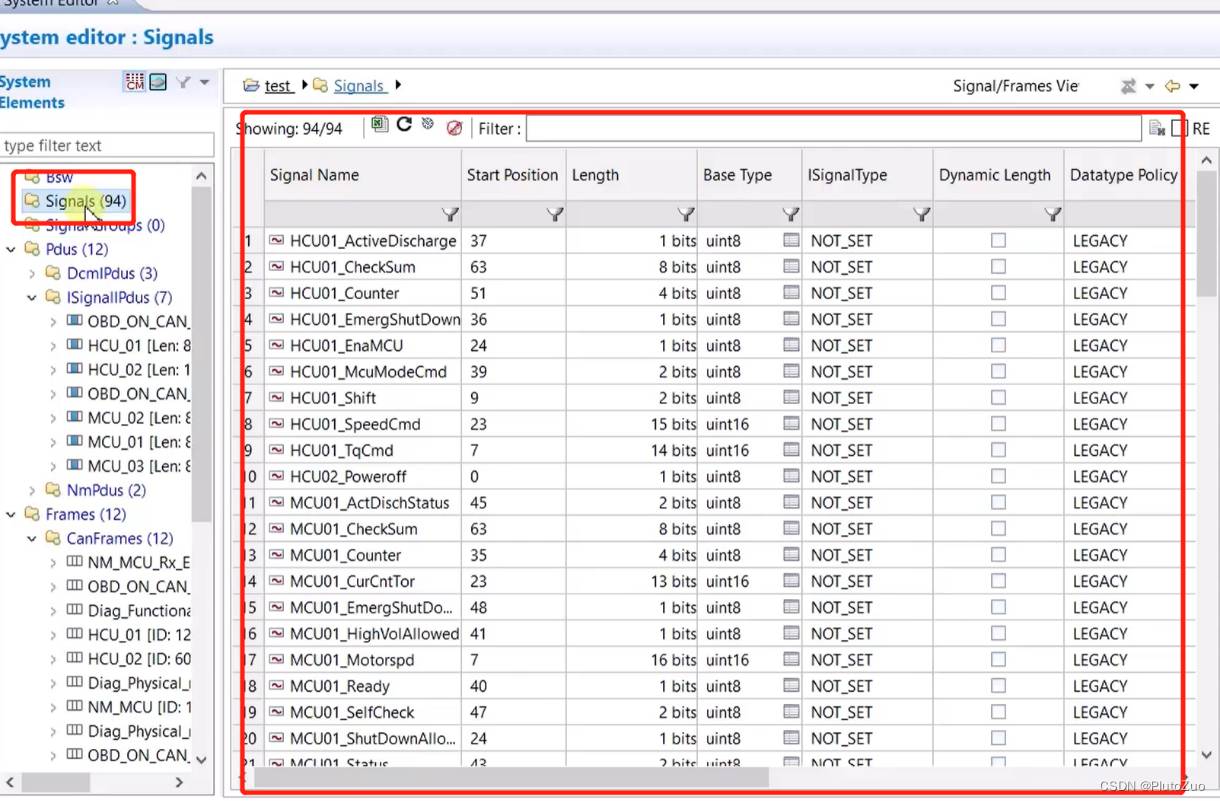Click the ISignalType column filter funnel
Viewport: 1220px width, 801px height.
point(922,214)
